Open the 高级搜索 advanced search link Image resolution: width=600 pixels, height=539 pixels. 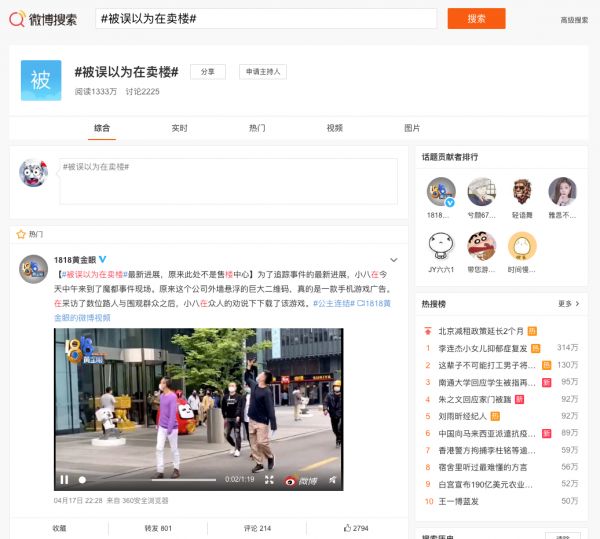click(x=573, y=20)
